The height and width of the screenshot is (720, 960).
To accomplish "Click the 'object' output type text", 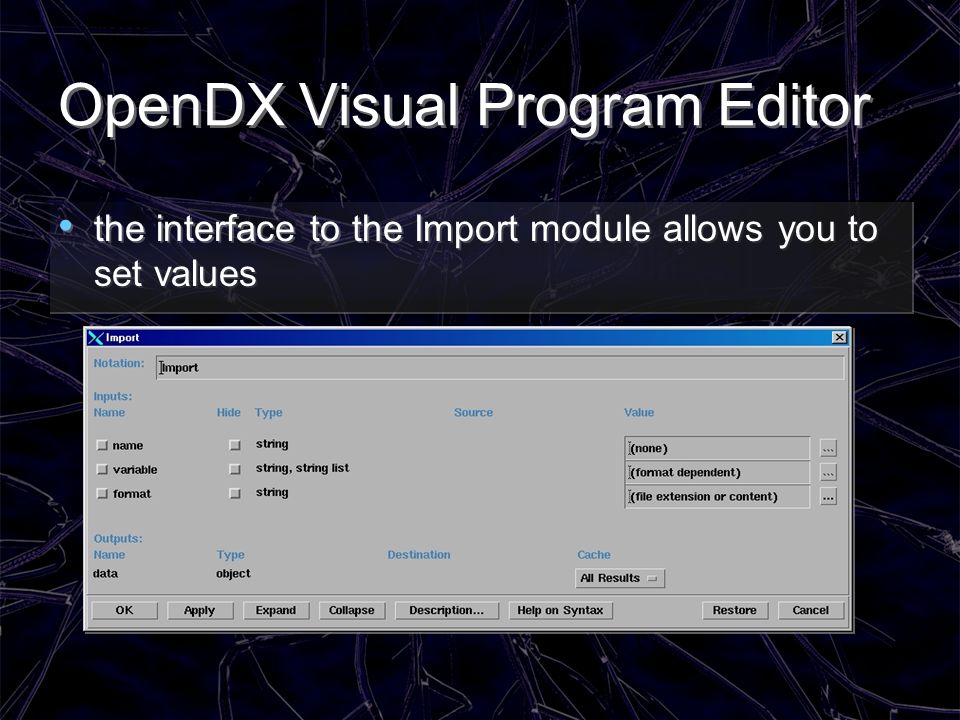I will tap(233, 574).
